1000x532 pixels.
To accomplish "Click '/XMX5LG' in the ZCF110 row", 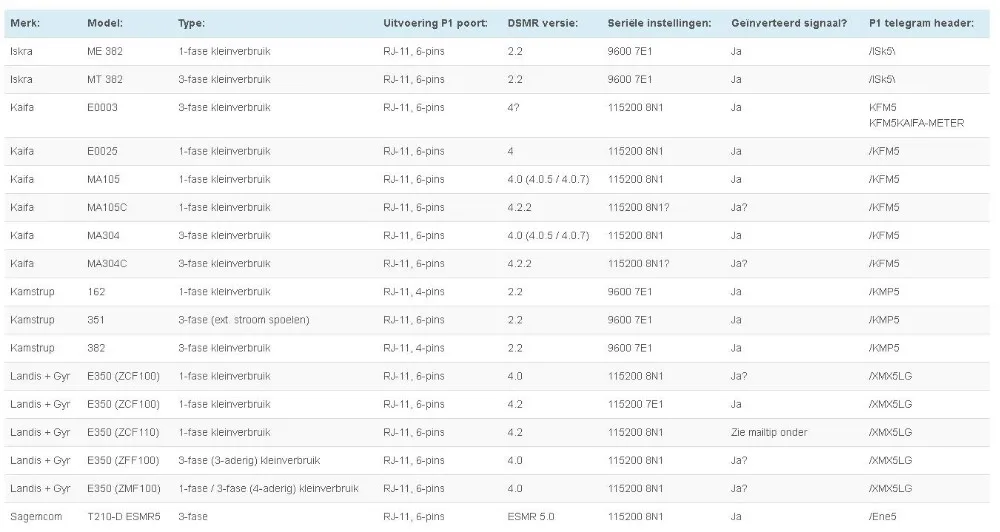I will point(890,432).
